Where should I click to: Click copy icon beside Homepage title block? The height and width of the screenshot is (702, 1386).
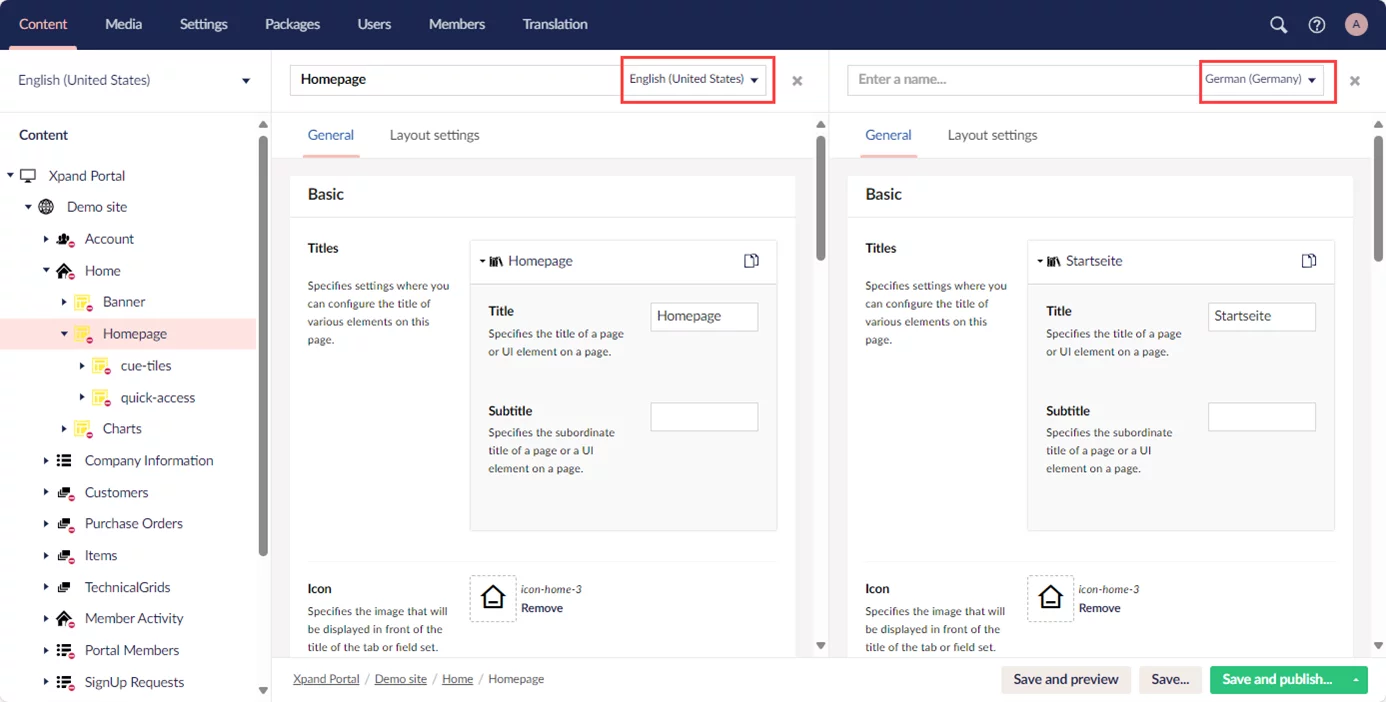pos(751,261)
